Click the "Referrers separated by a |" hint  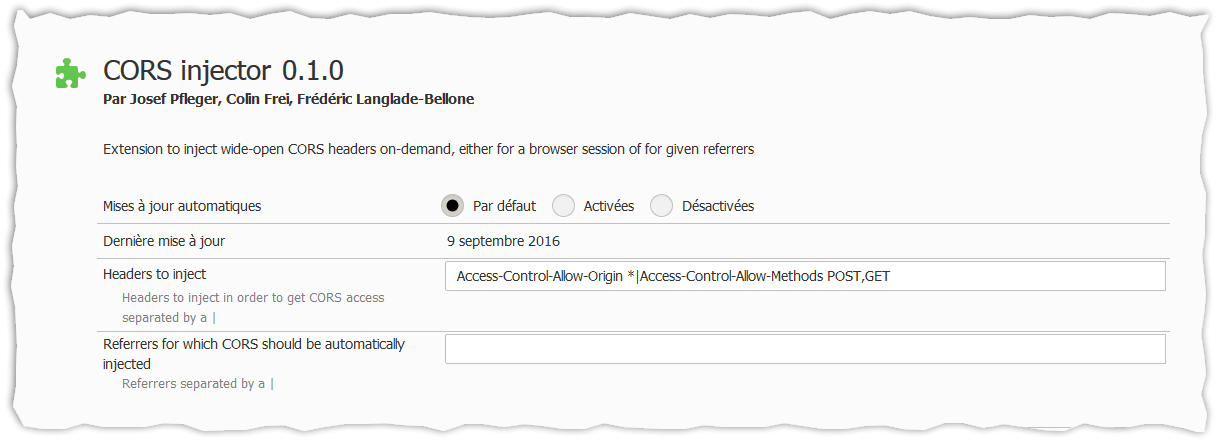click(x=197, y=383)
